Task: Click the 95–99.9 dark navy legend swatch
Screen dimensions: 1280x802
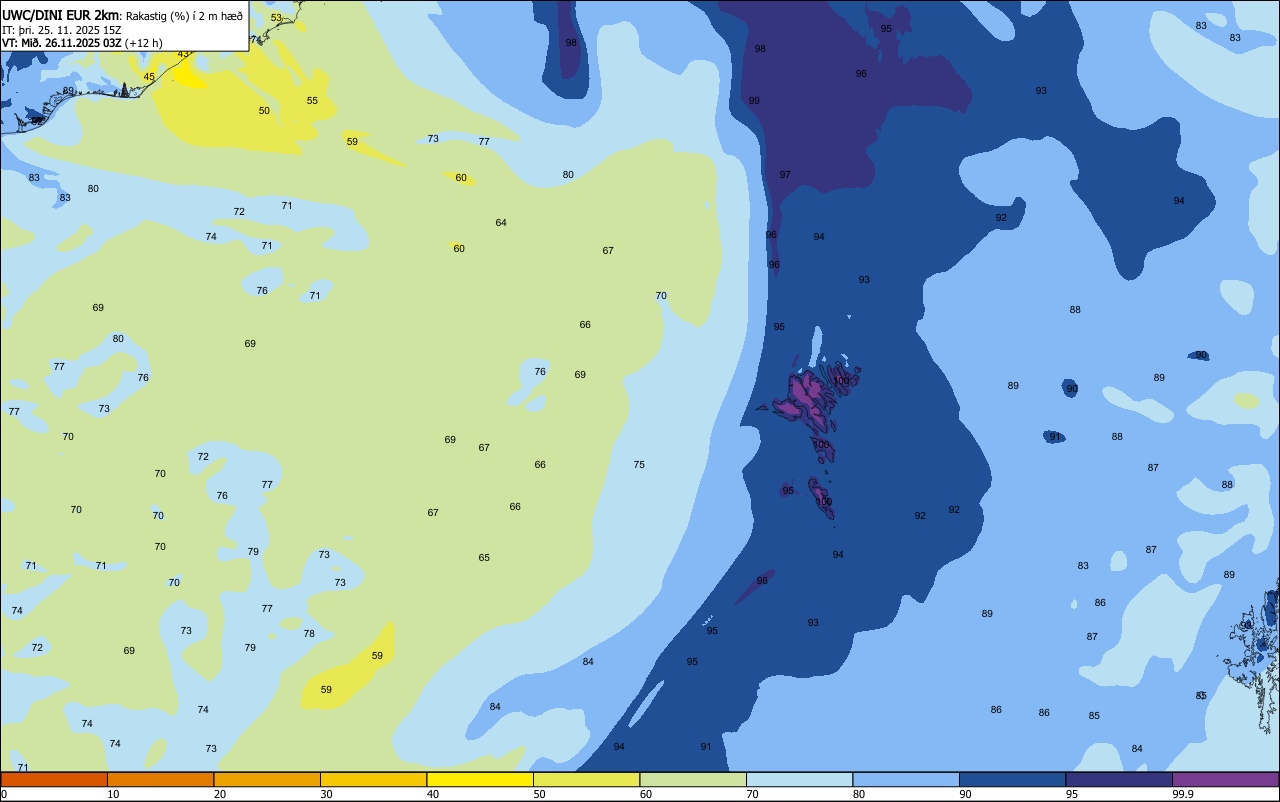Action: [x=1119, y=779]
